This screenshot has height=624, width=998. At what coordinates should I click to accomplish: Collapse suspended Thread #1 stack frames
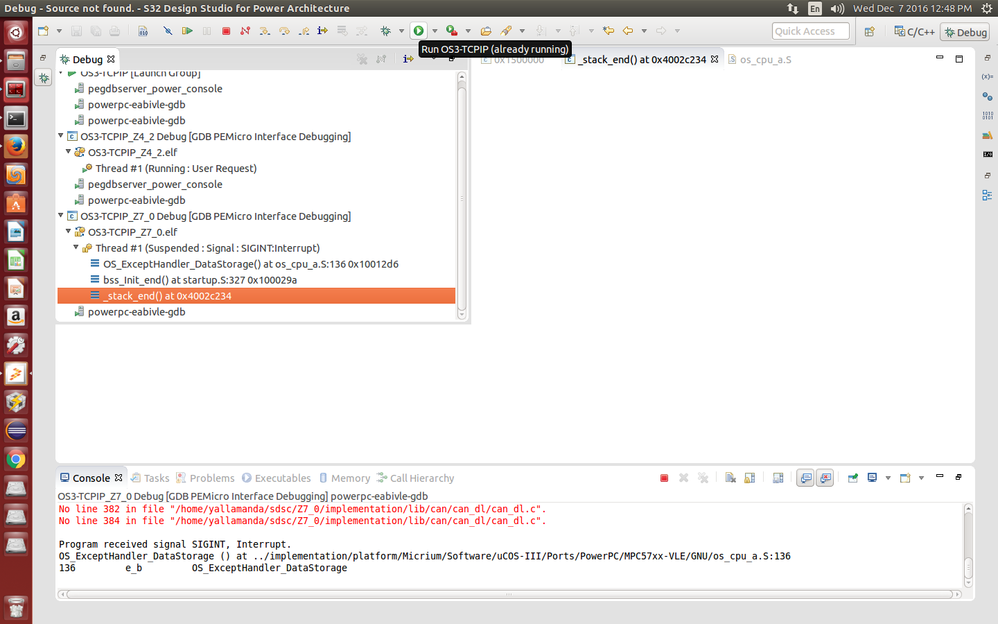click(x=76, y=247)
